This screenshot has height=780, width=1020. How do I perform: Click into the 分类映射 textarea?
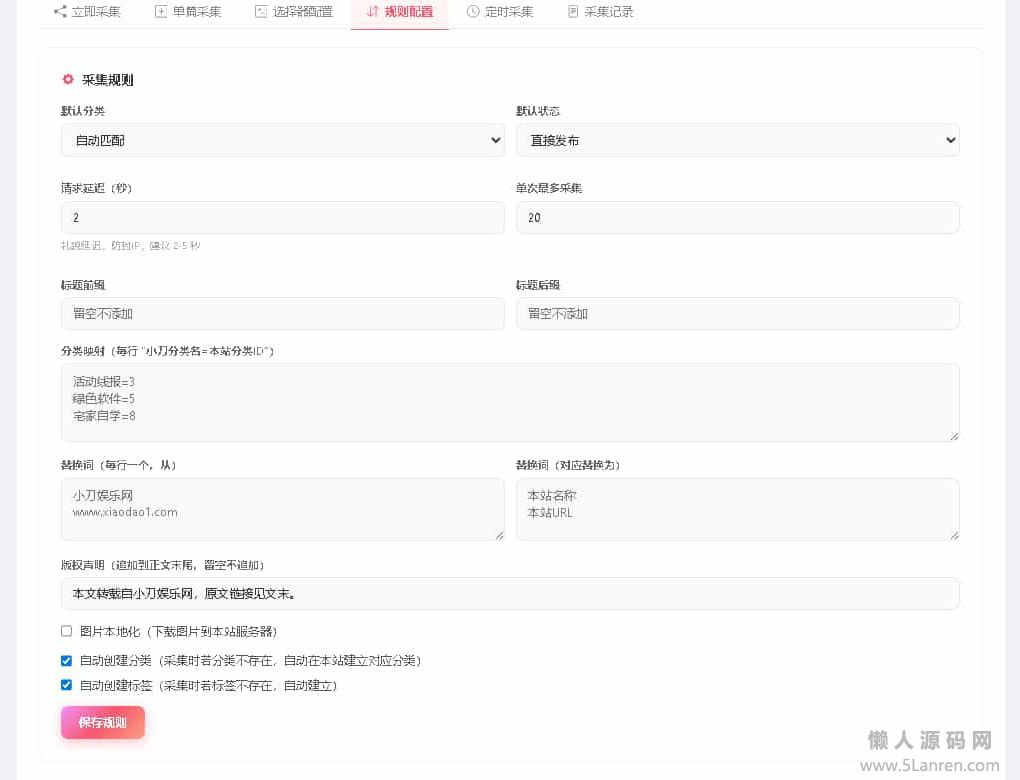tap(510, 403)
